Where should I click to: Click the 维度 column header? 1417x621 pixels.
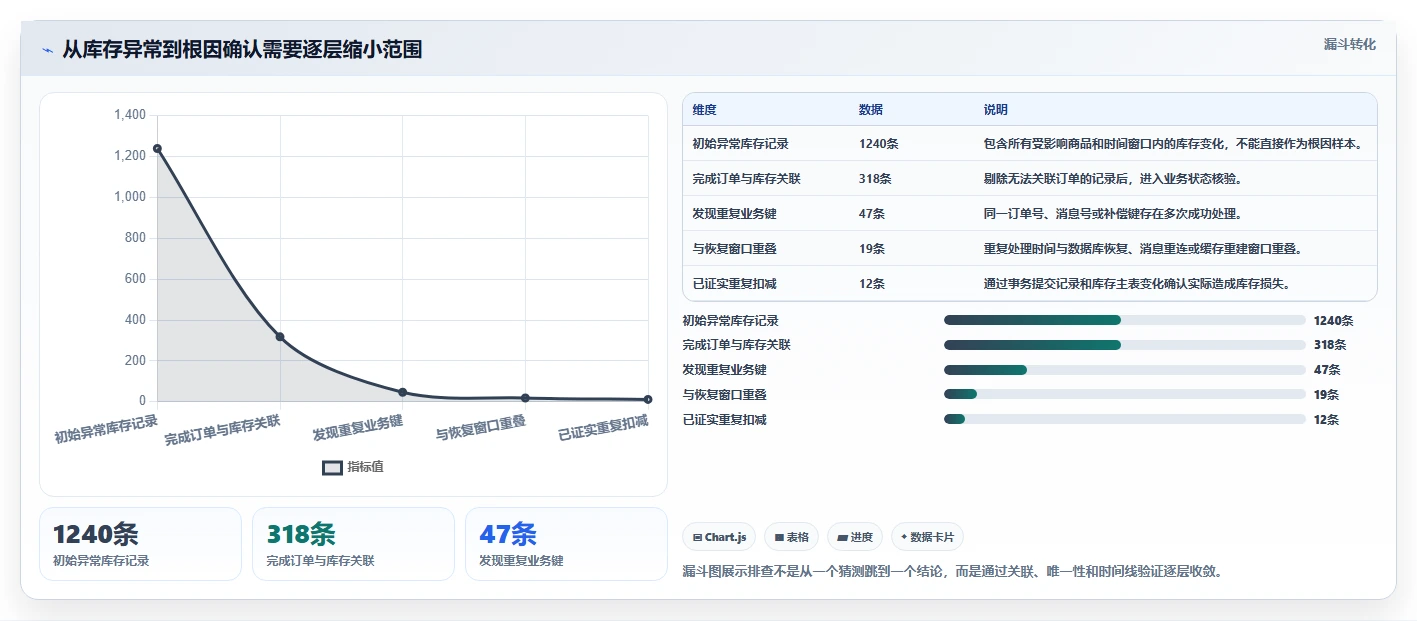705,110
